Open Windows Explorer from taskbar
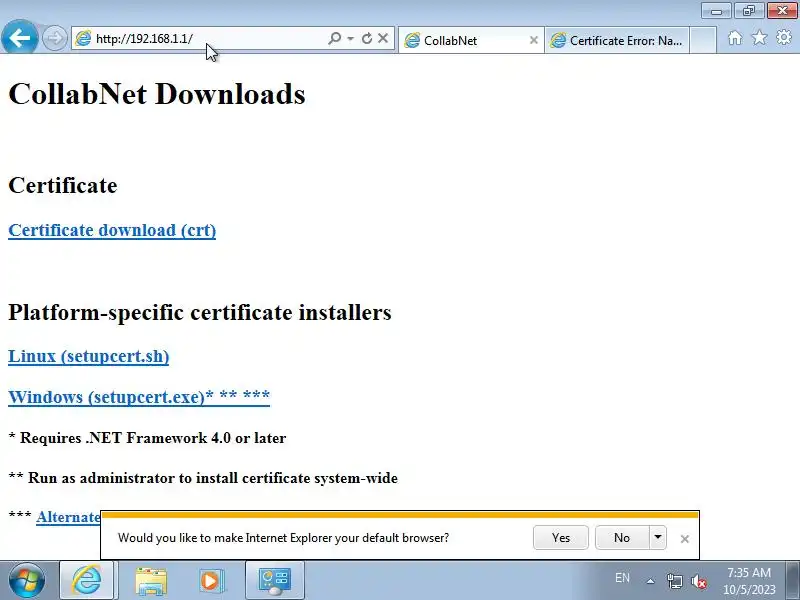The width and height of the screenshot is (800, 600). point(151,581)
